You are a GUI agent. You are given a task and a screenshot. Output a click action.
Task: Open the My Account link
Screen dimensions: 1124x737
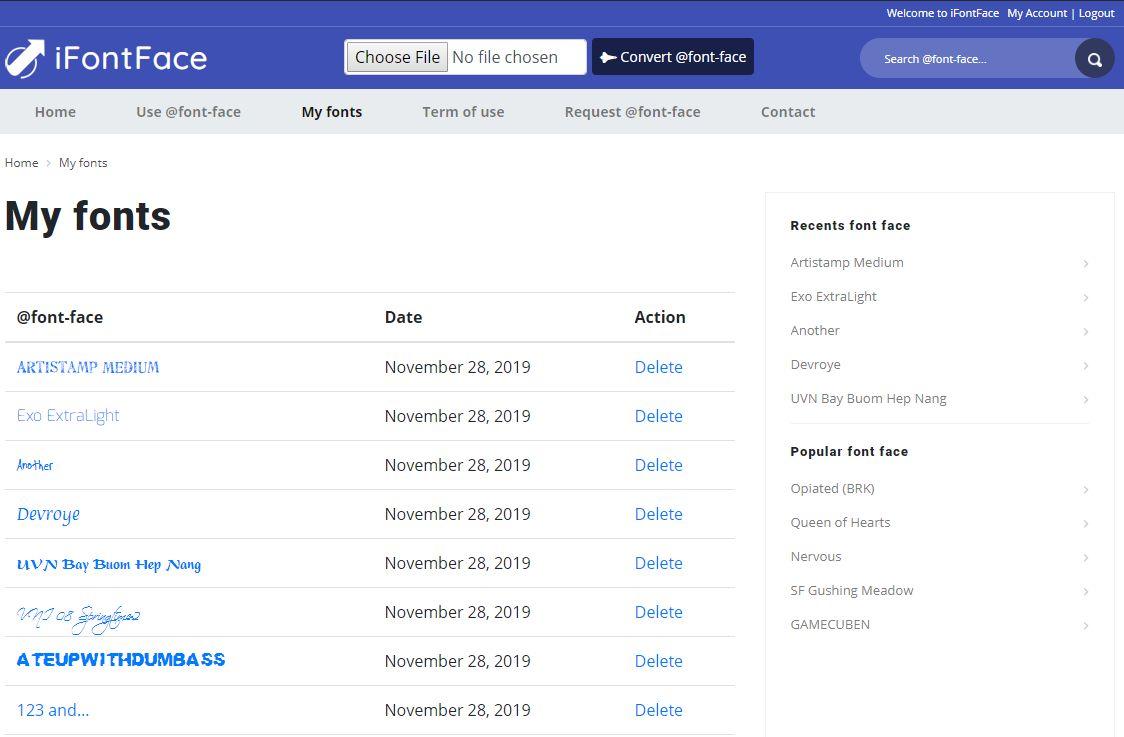1037,13
